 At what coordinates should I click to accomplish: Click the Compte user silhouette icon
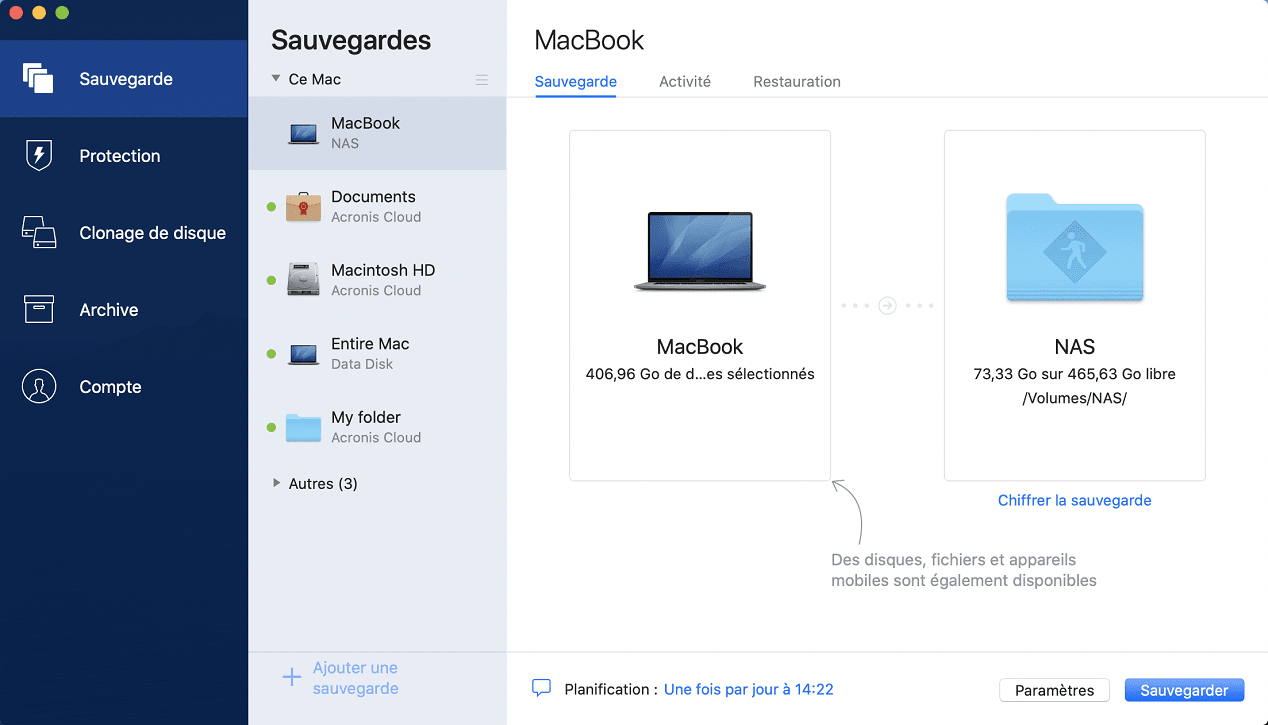point(38,386)
